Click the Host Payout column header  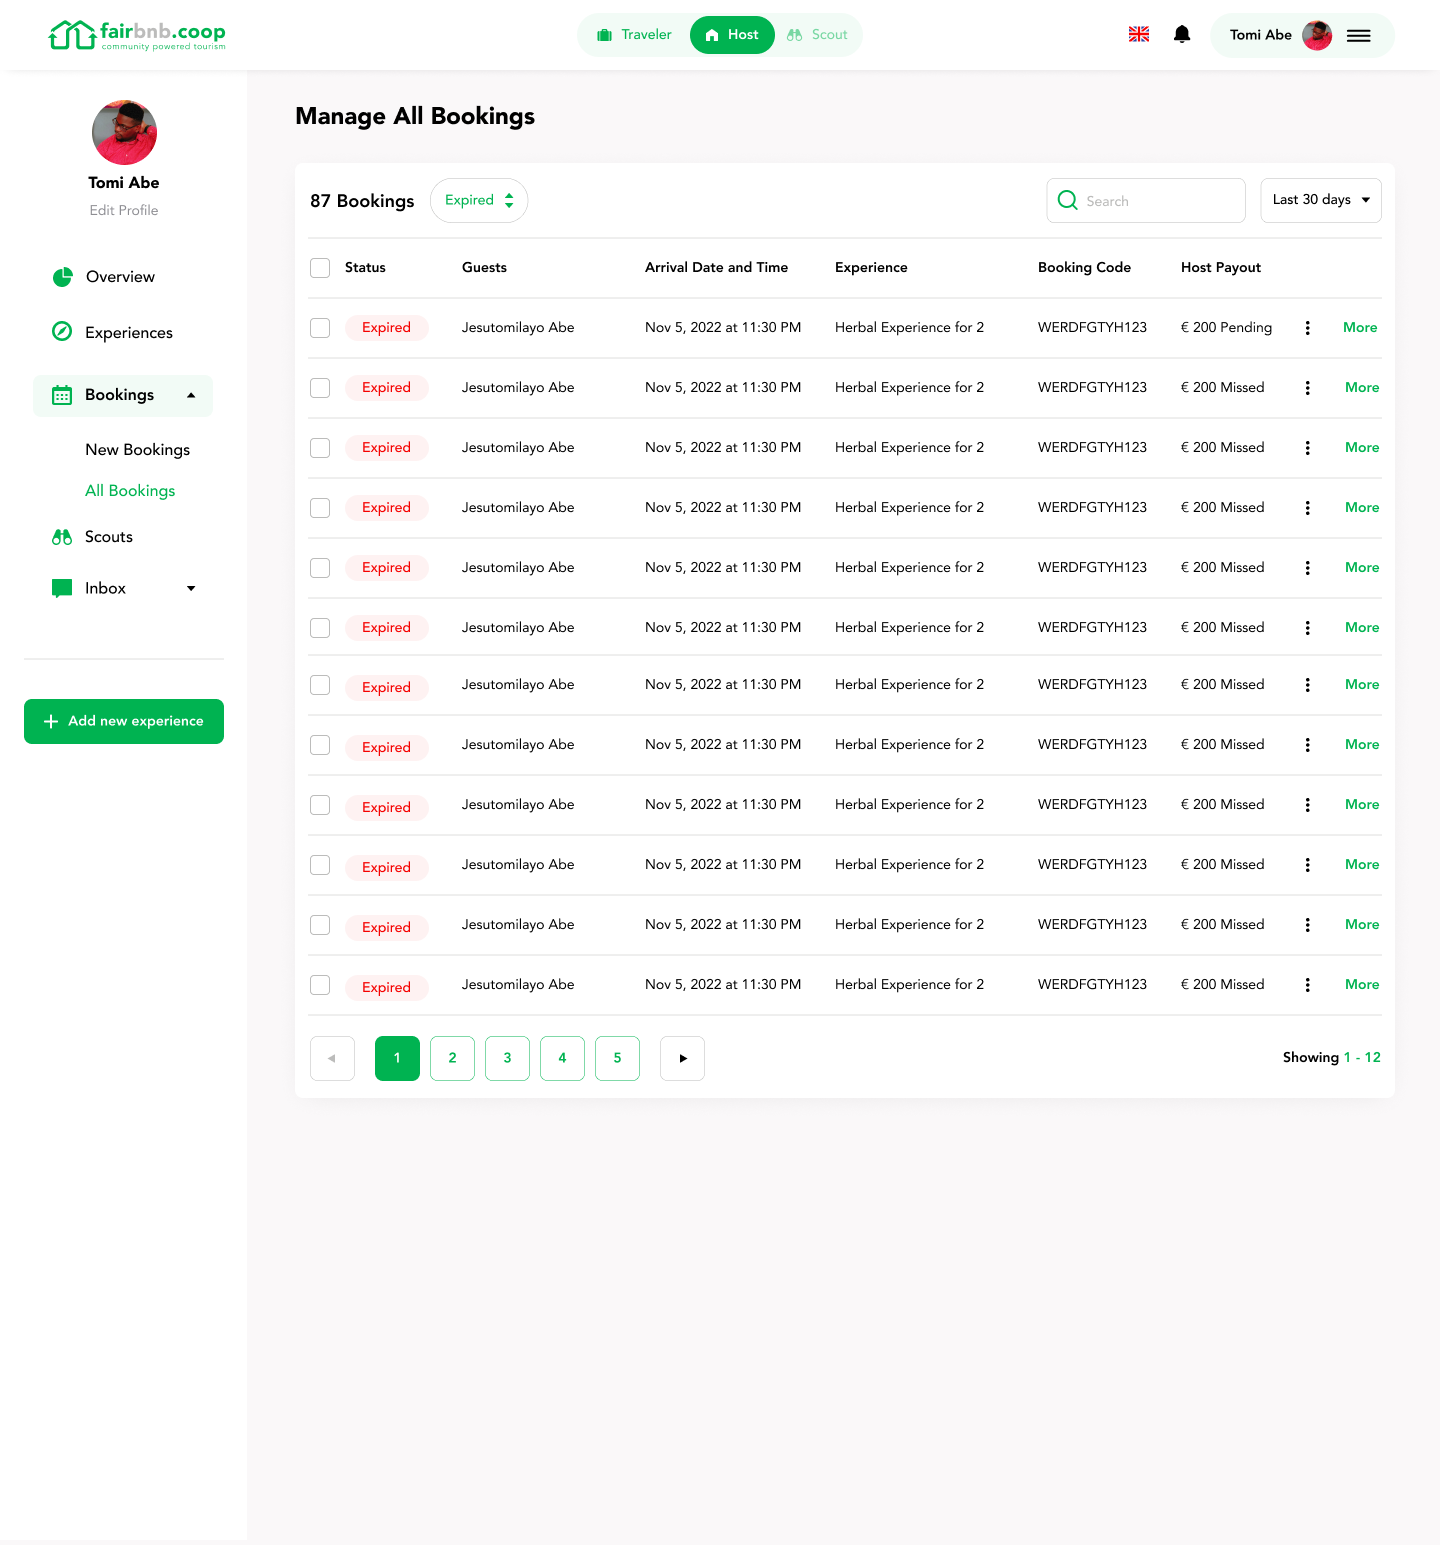point(1221,267)
